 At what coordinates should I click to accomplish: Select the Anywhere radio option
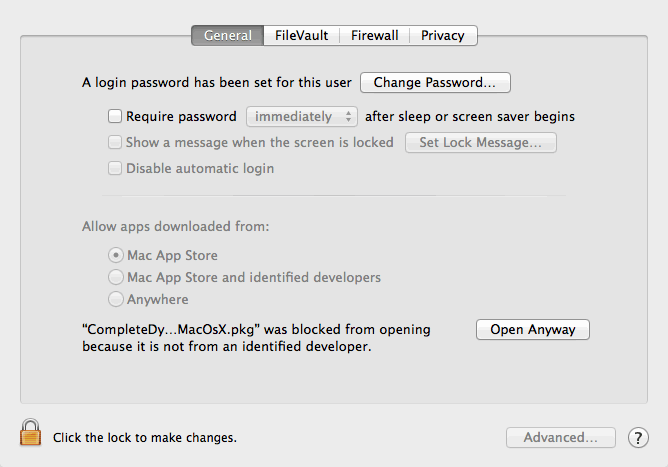pyautogui.click(x=115, y=299)
